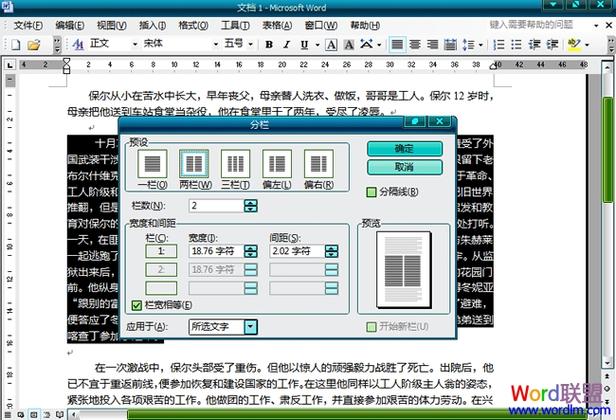616x420 pixels.
Task: Toggle underline formatting
Action: 304,44
